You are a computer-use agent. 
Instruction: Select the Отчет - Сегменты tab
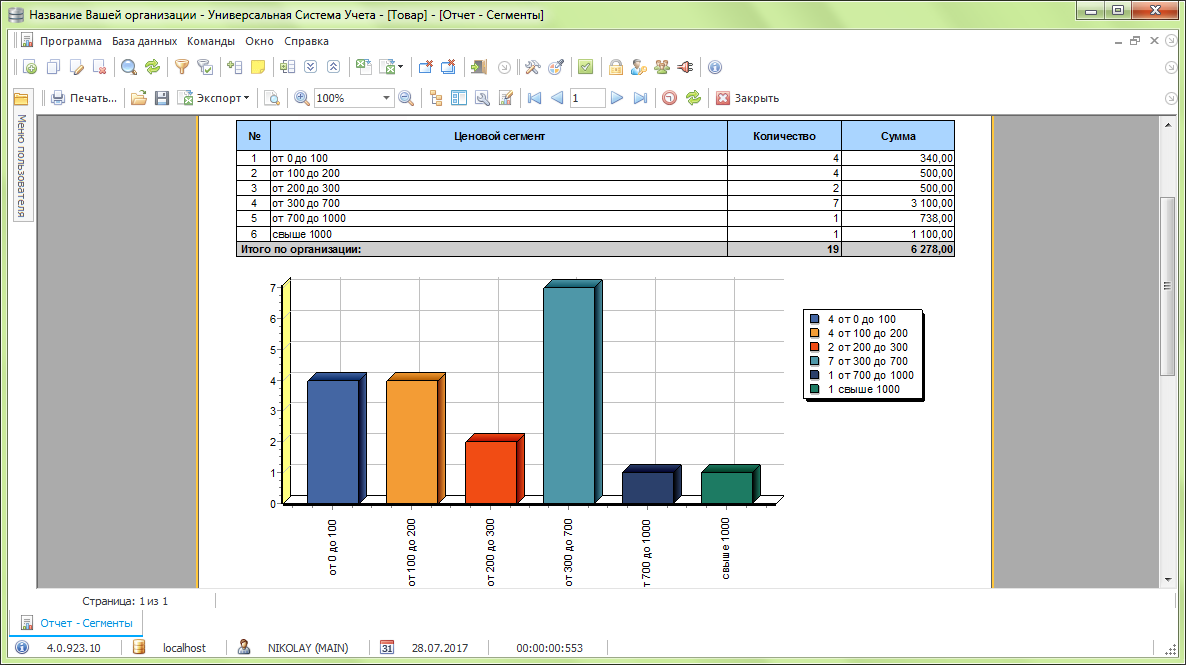click(76, 623)
